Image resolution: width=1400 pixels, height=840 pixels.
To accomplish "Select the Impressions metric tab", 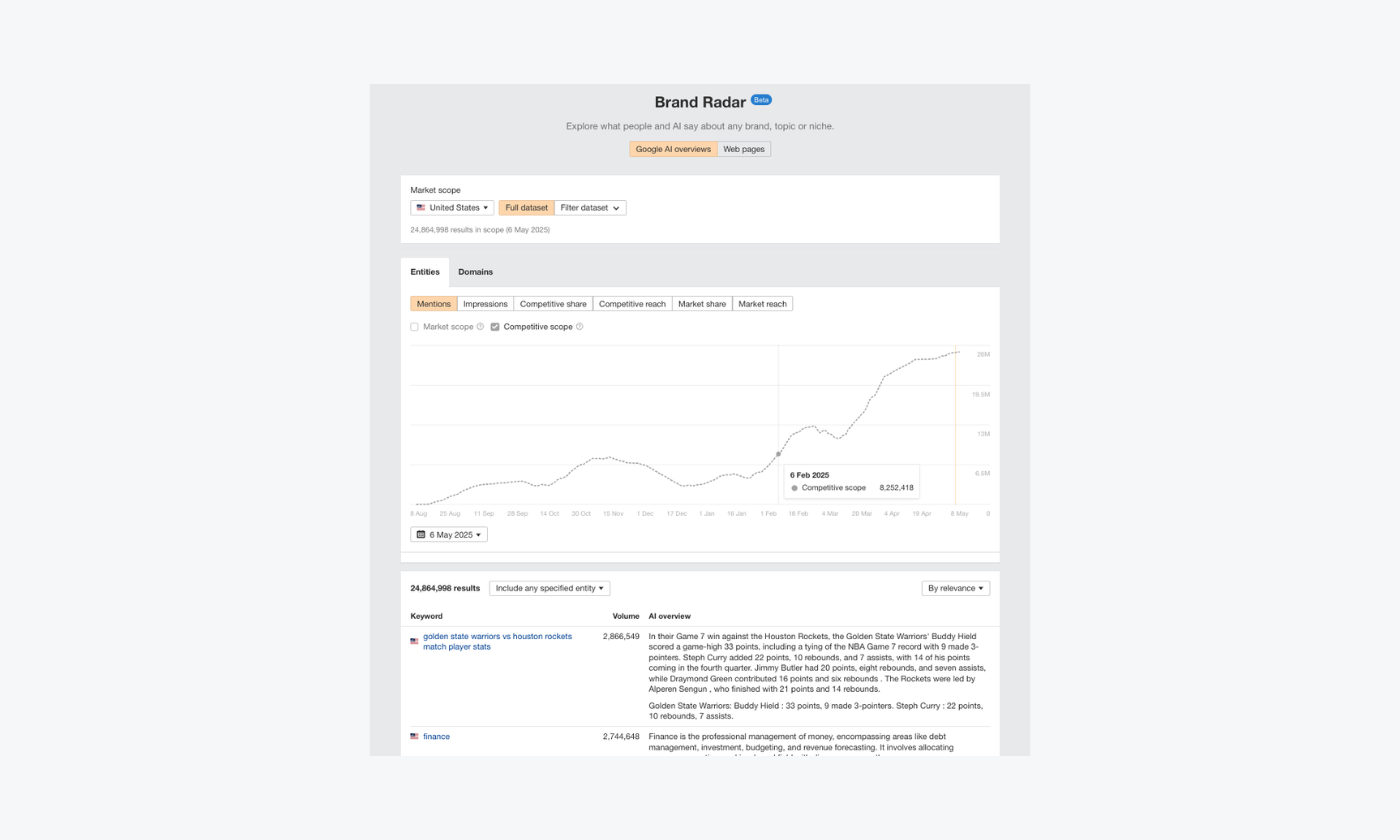I will pos(484,303).
